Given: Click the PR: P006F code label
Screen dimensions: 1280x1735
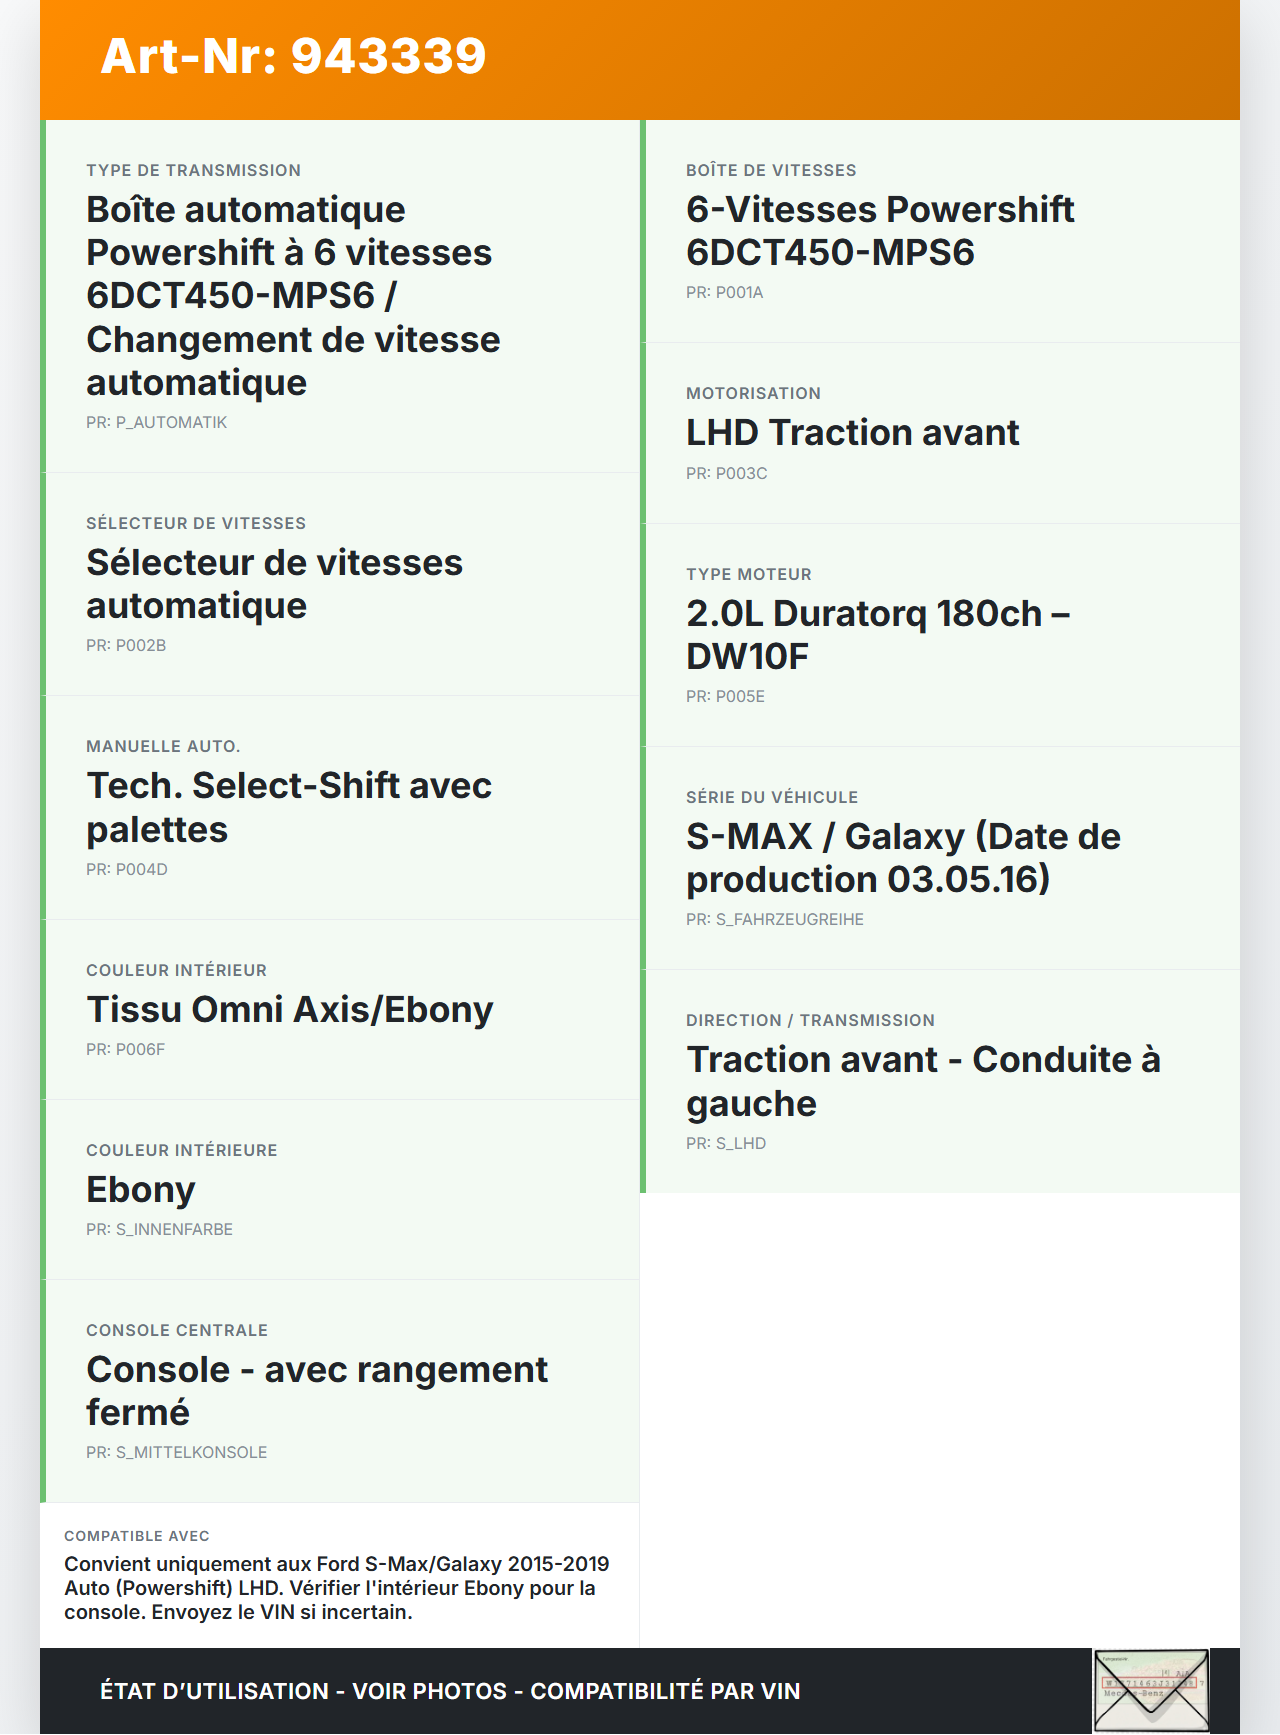Looking at the screenshot, I should (125, 1050).
